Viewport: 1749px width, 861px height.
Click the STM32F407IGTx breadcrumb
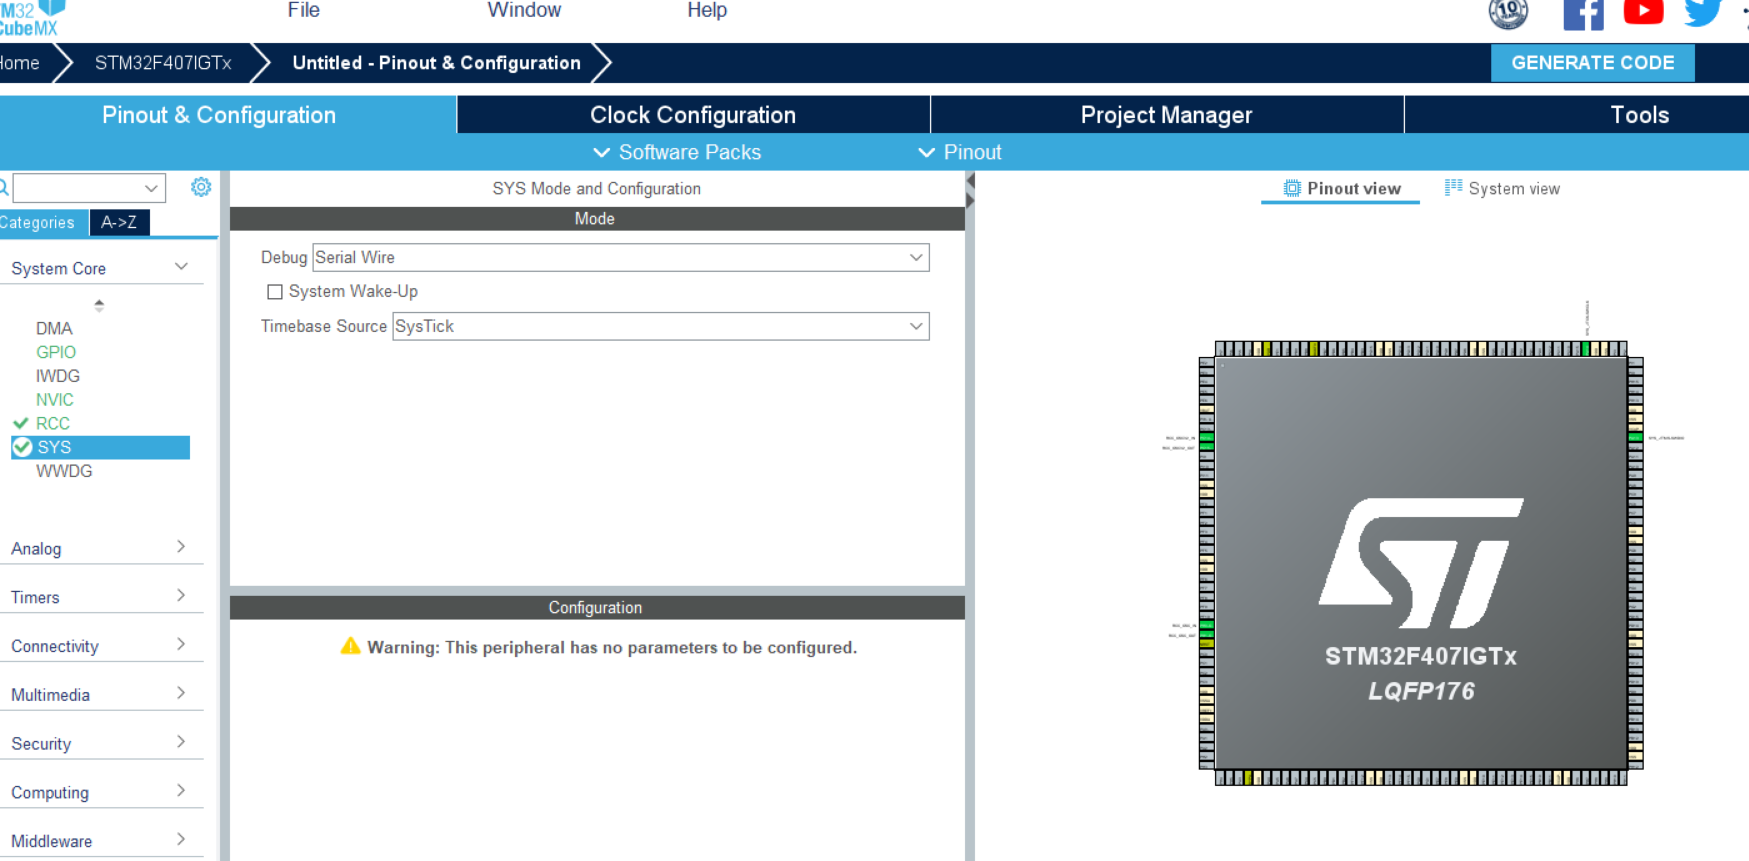[163, 63]
